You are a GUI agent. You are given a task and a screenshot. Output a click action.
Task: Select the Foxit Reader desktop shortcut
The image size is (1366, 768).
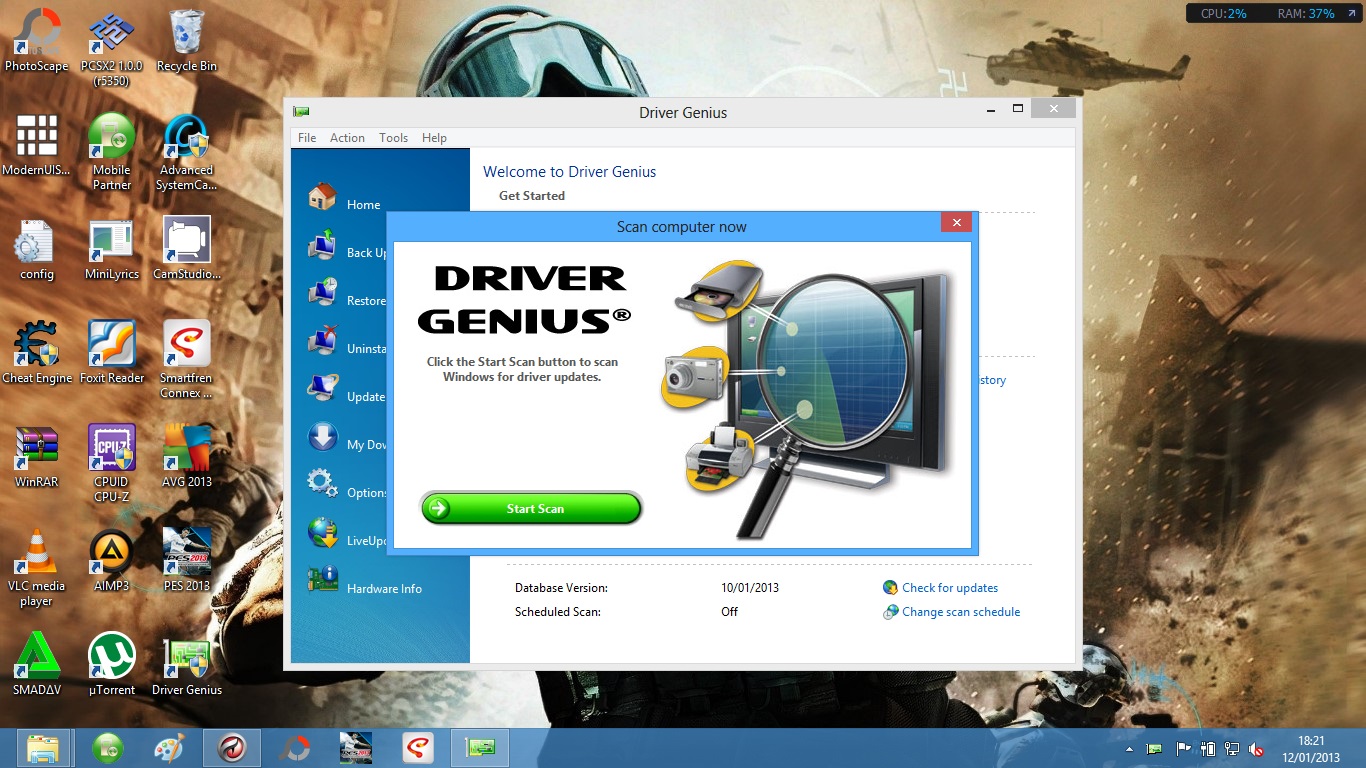pyautogui.click(x=112, y=353)
